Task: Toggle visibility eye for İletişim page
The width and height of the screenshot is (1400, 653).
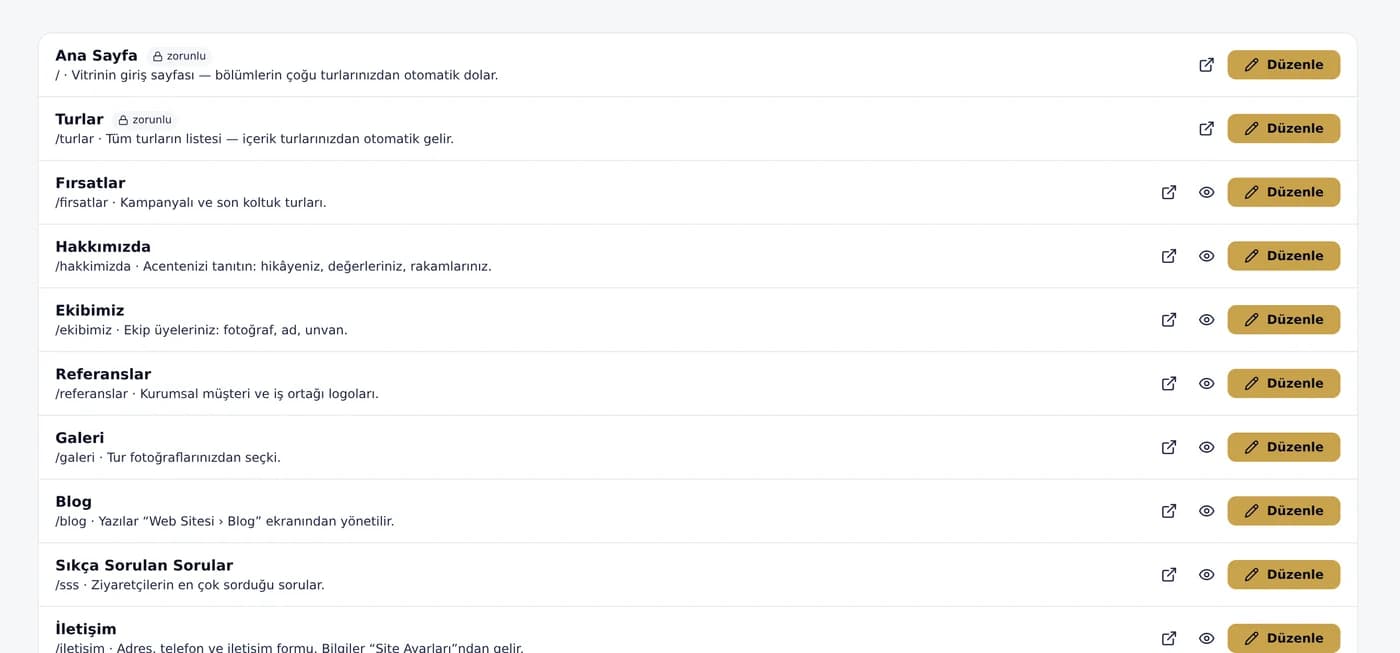Action: click(1206, 638)
